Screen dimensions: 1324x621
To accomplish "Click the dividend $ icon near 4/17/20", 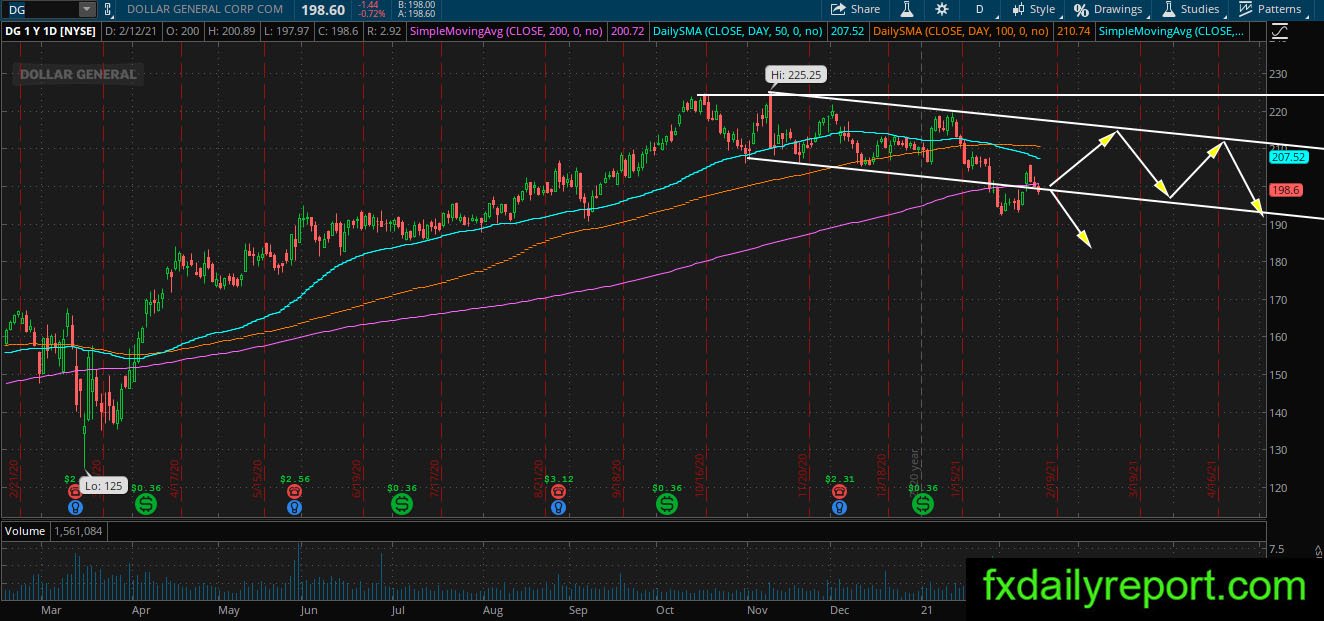I will coord(146,505).
